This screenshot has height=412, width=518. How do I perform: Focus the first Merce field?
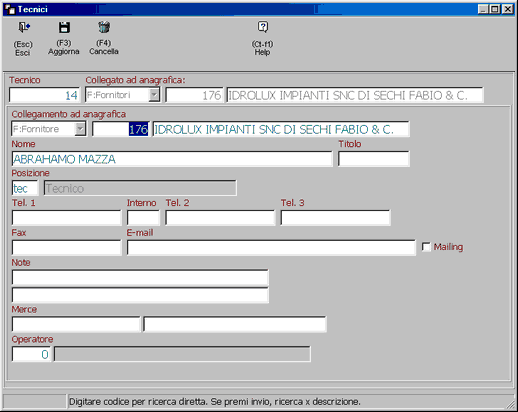[x=76, y=324]
